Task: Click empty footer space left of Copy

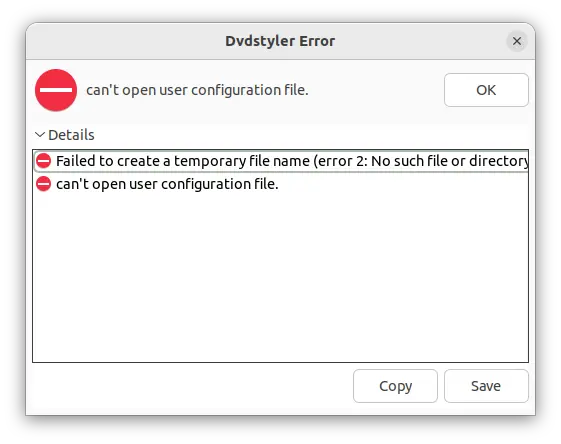Action: 191,386
